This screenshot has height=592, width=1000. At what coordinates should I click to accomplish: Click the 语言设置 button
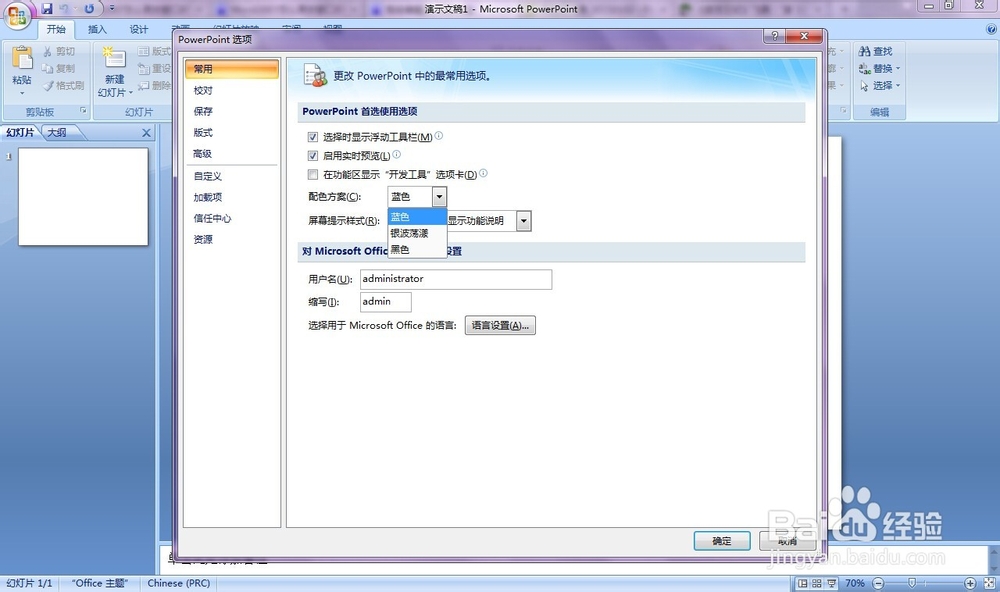coord(499,325)
